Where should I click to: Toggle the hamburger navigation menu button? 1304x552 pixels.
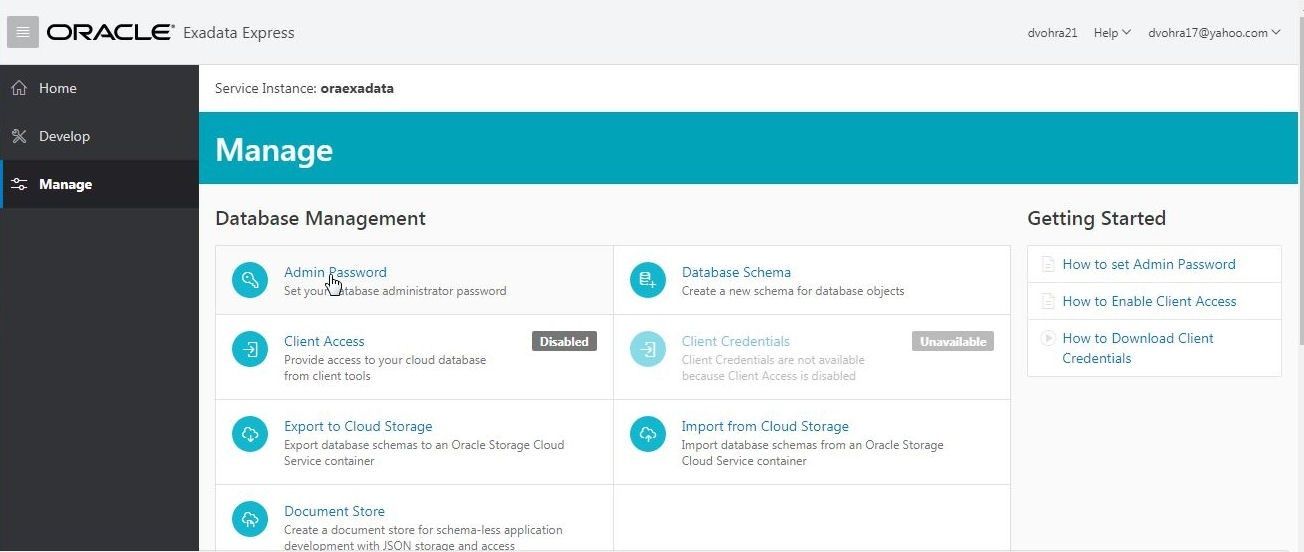[x=23, y=32]
